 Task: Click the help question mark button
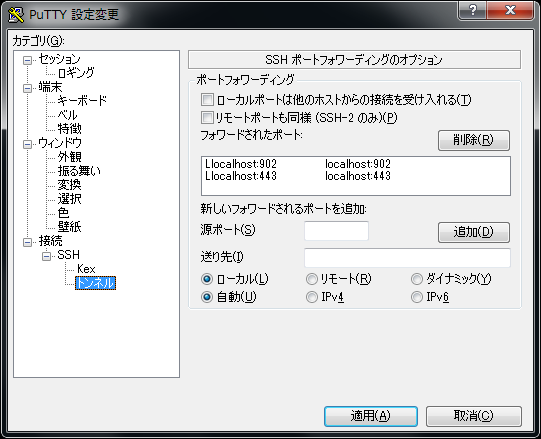click(x=472, y=10)
